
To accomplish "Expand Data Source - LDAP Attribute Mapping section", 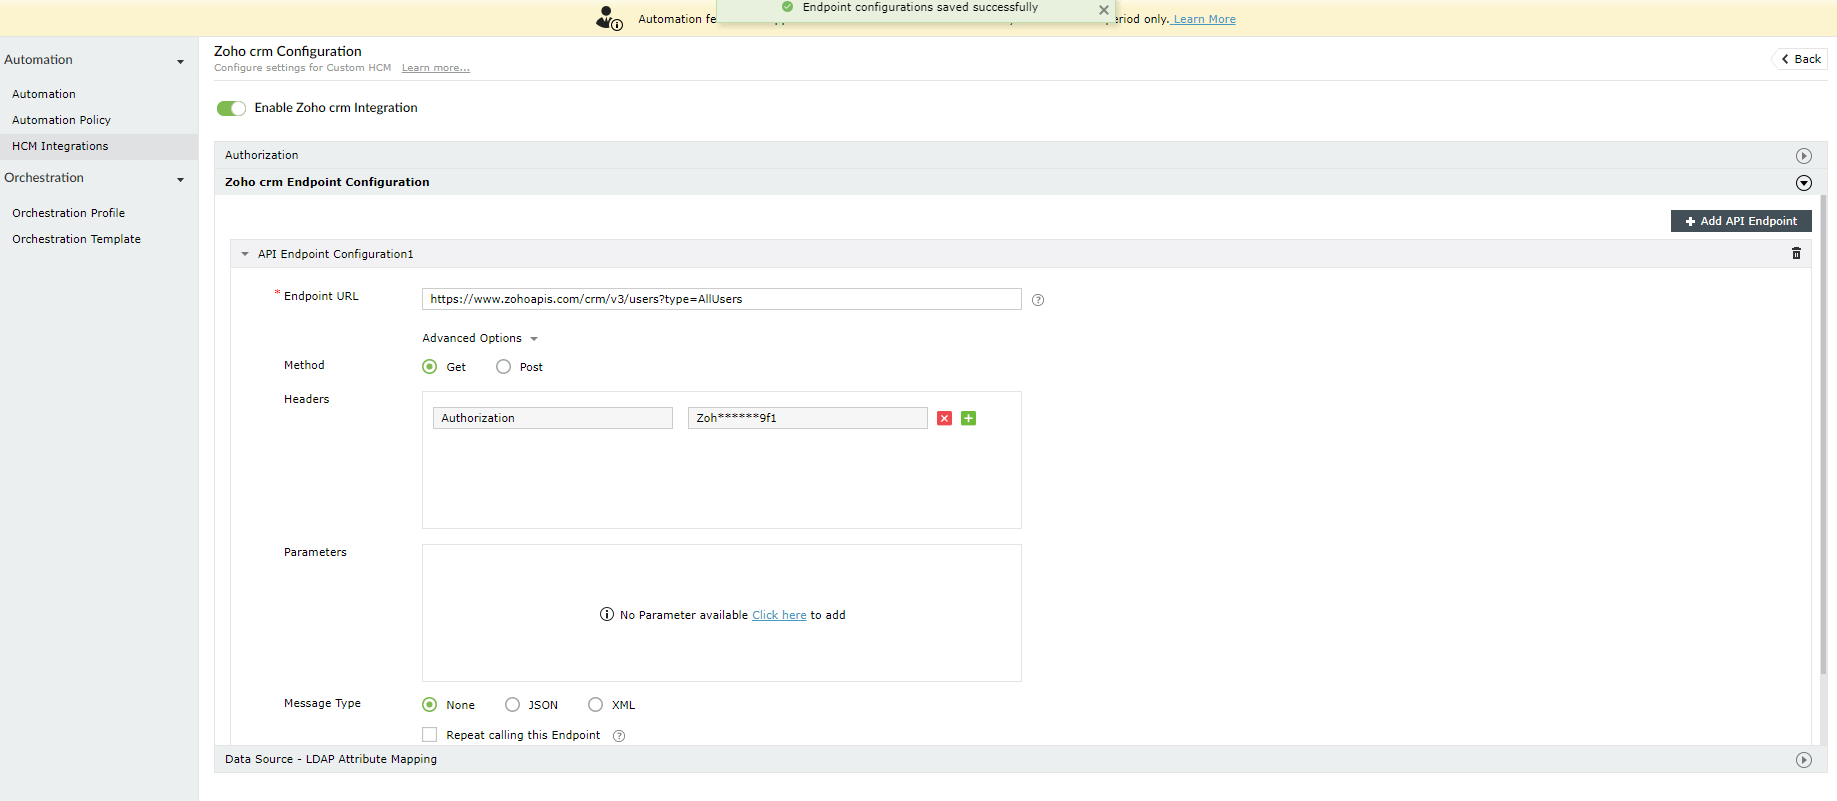I will (1804, 760).
